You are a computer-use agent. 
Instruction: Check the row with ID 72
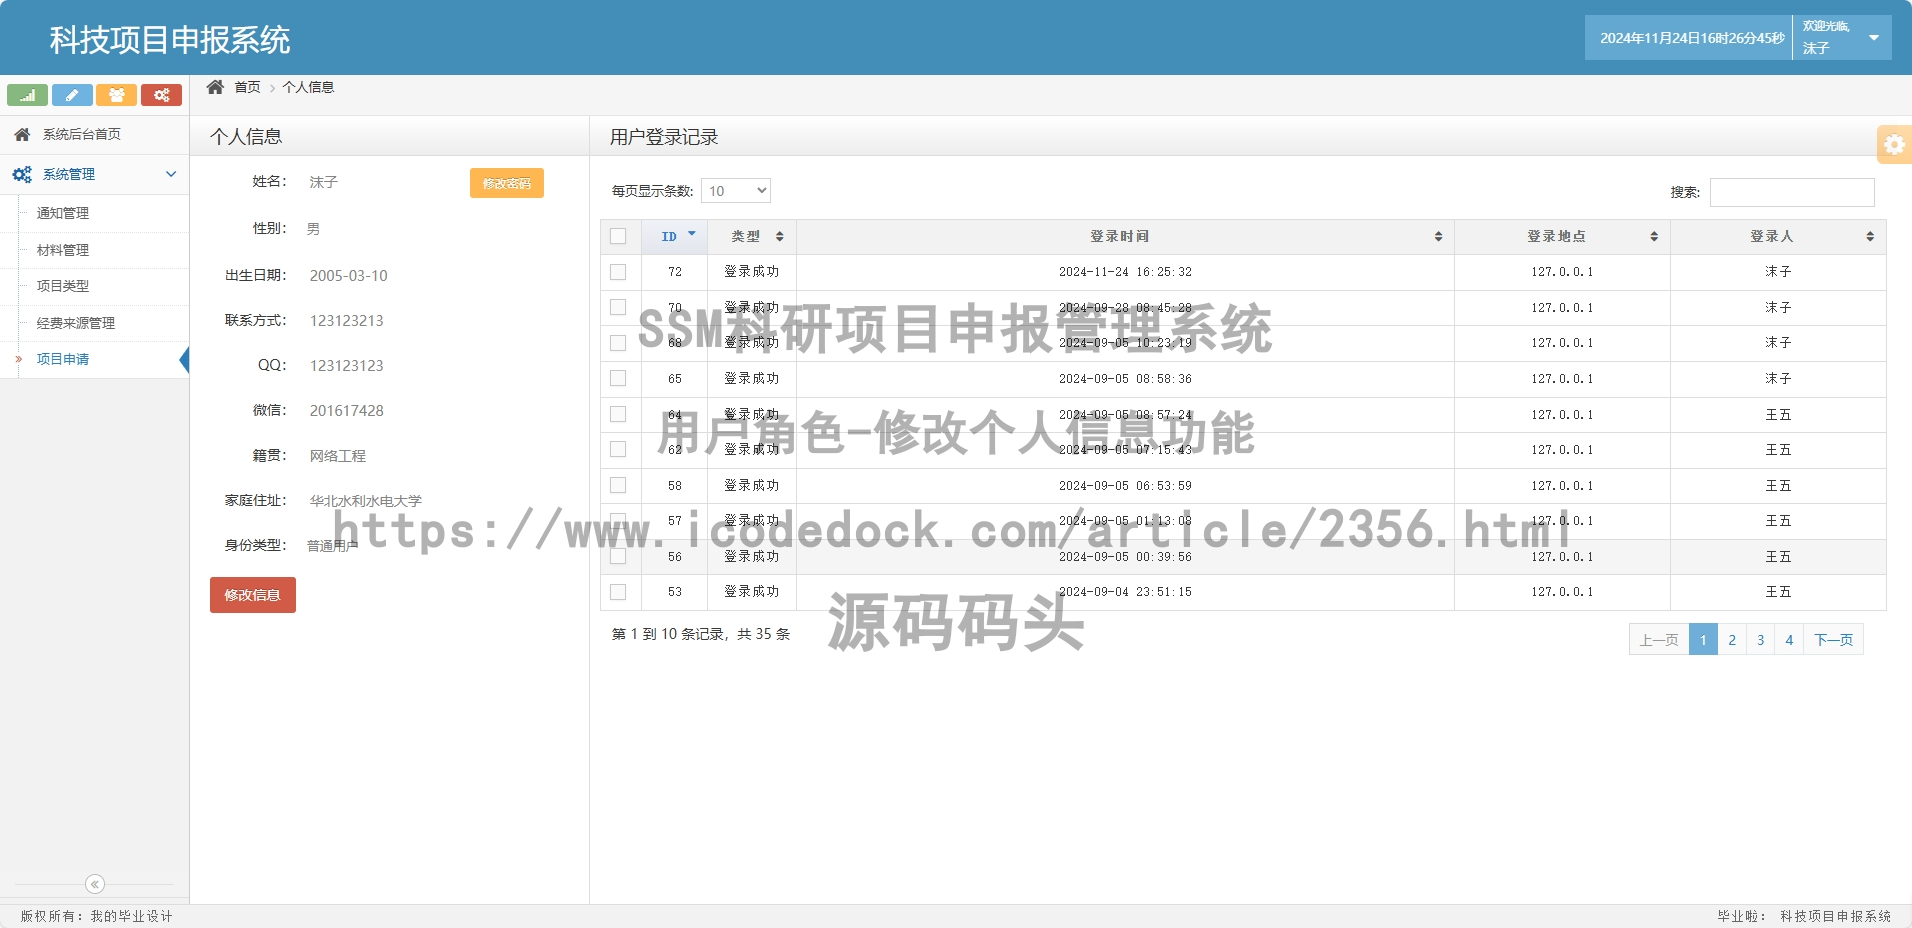coord(618,272)
